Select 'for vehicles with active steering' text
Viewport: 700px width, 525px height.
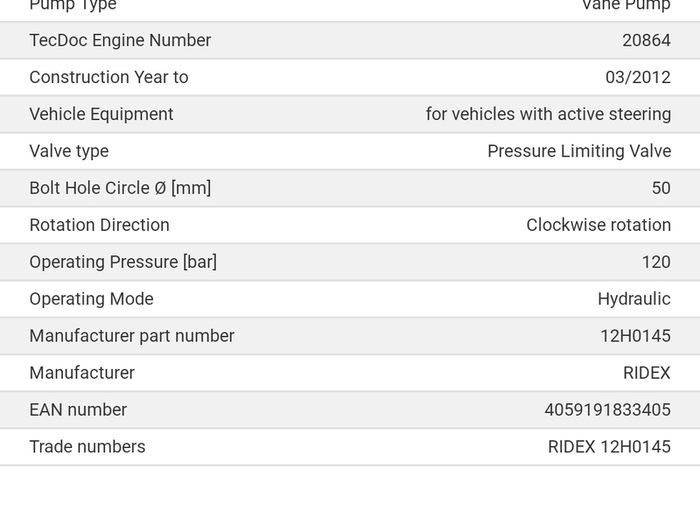[x=548, y=114]
